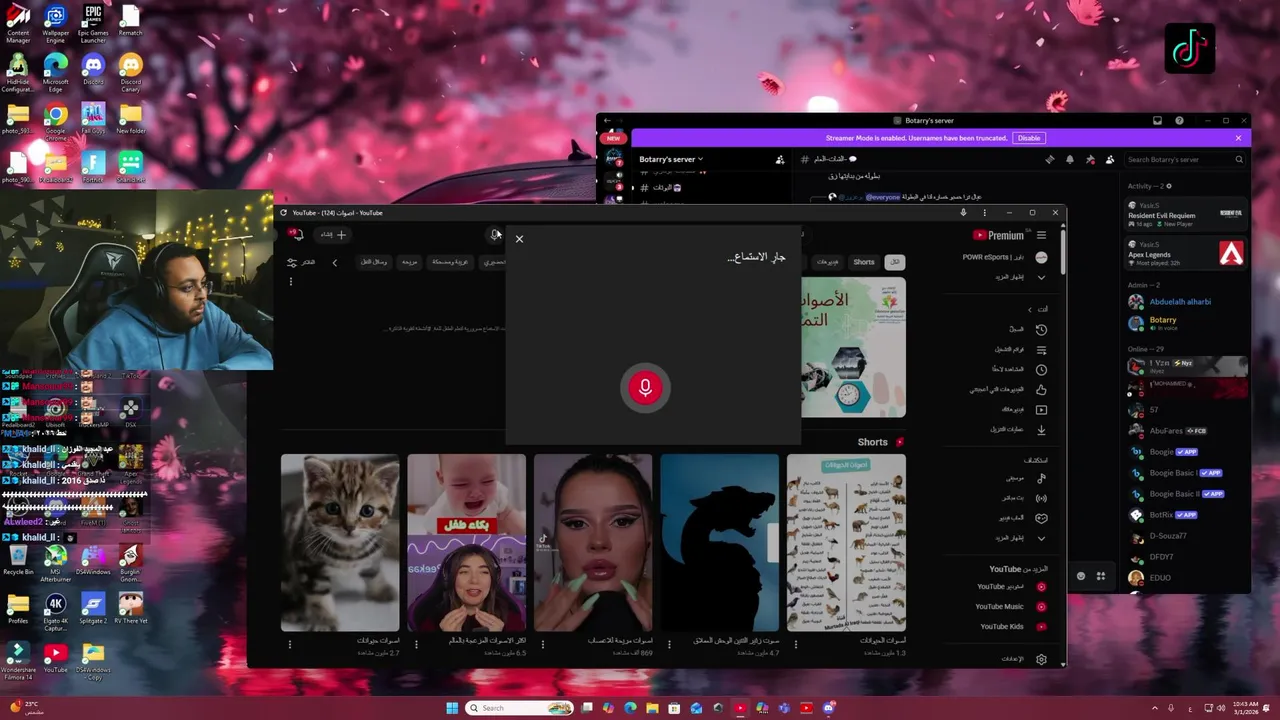Close the voice search dialog

pyautogui.click(x=519, y=239)
